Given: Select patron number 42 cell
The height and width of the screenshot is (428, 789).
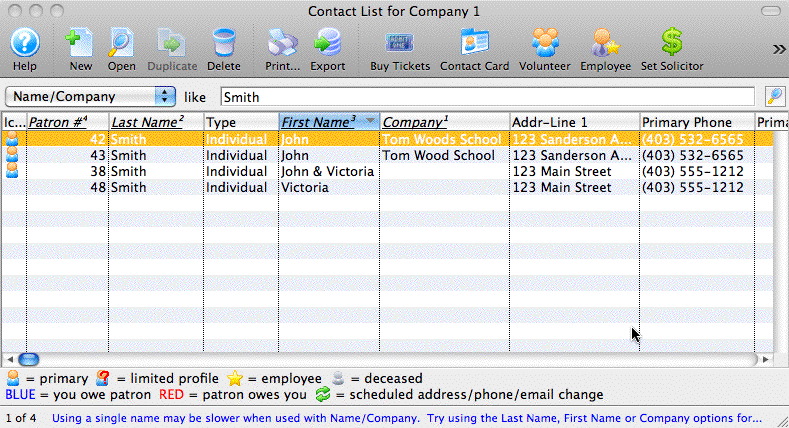Looking at the screenshot, I should (x=67, y=139).
